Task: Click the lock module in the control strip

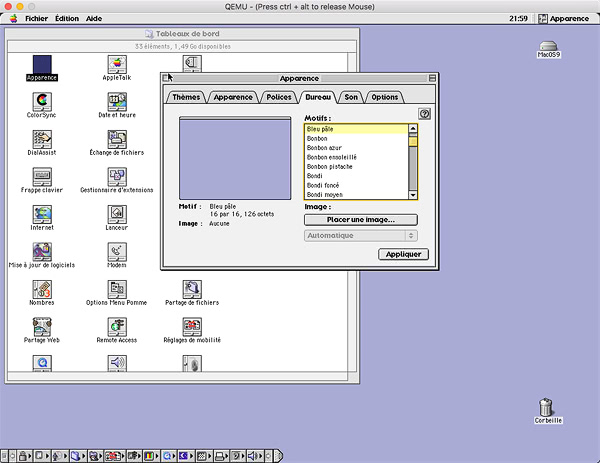Action: click(25, 456)
